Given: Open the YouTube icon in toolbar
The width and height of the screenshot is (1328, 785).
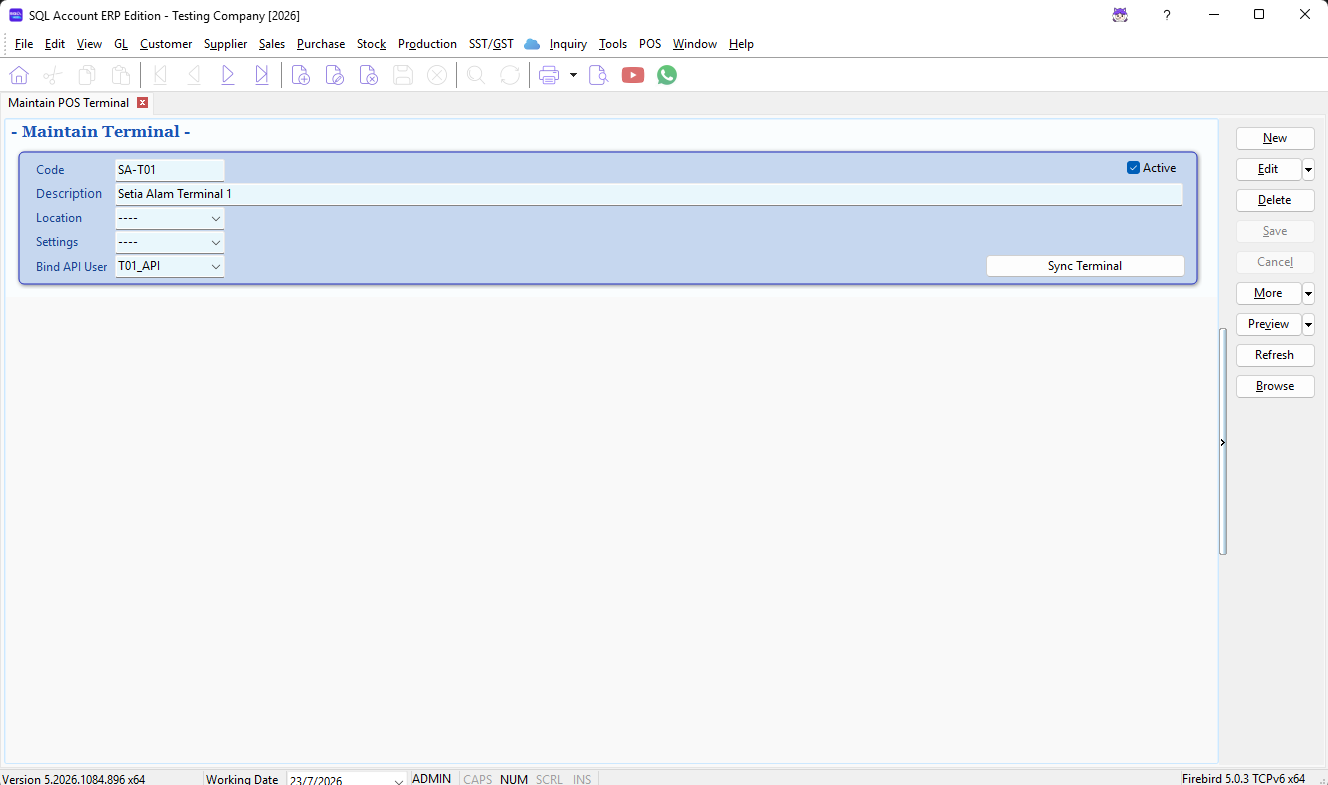Looking at the screenshot, I should click(x=633, y=75).
